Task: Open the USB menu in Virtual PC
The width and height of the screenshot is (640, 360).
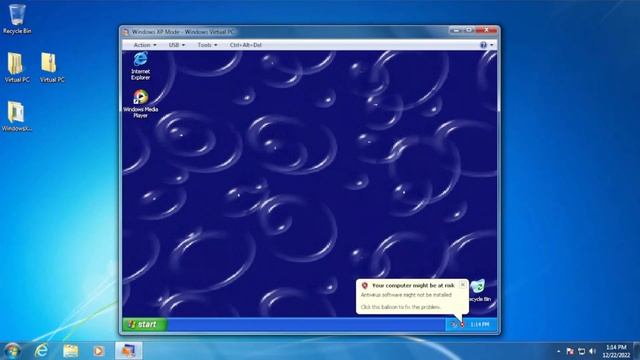Action: (177, 45)
